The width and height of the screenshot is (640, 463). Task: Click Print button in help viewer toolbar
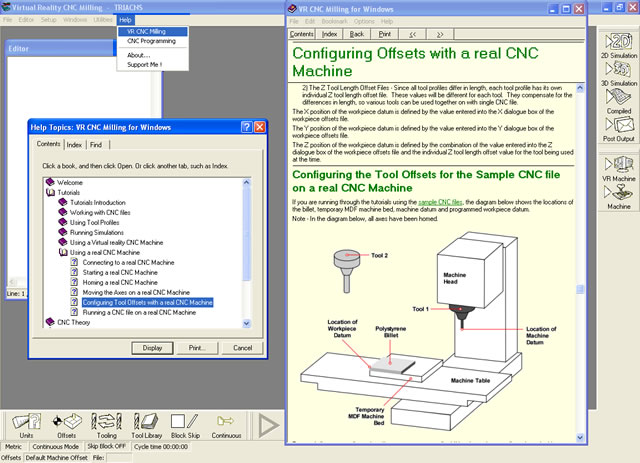(384, 34)
